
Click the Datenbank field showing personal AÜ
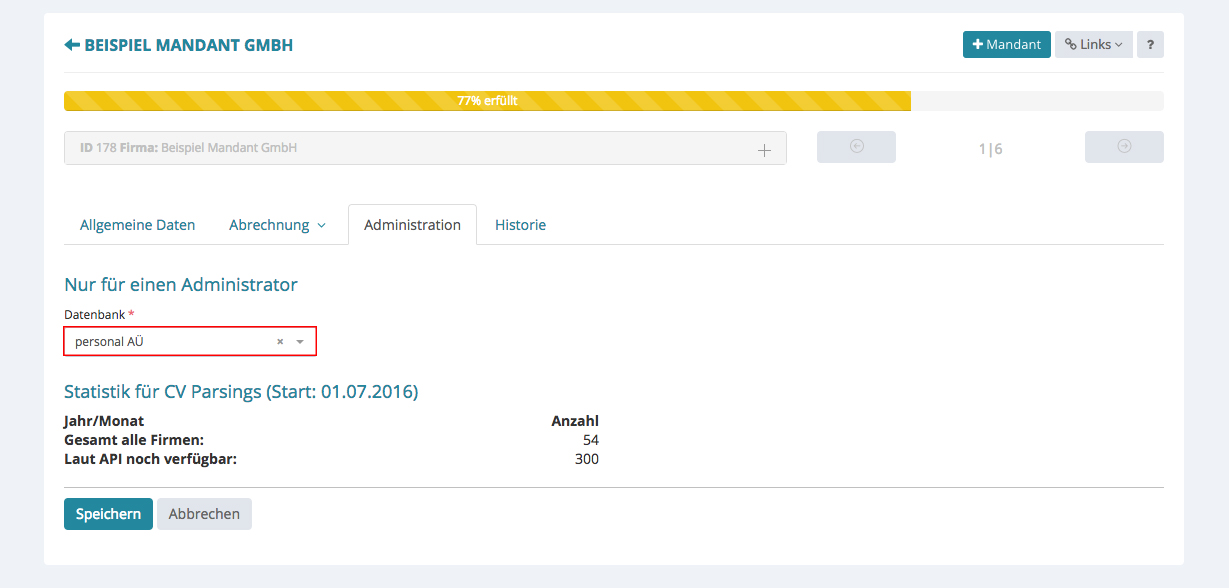click(170, 342)
